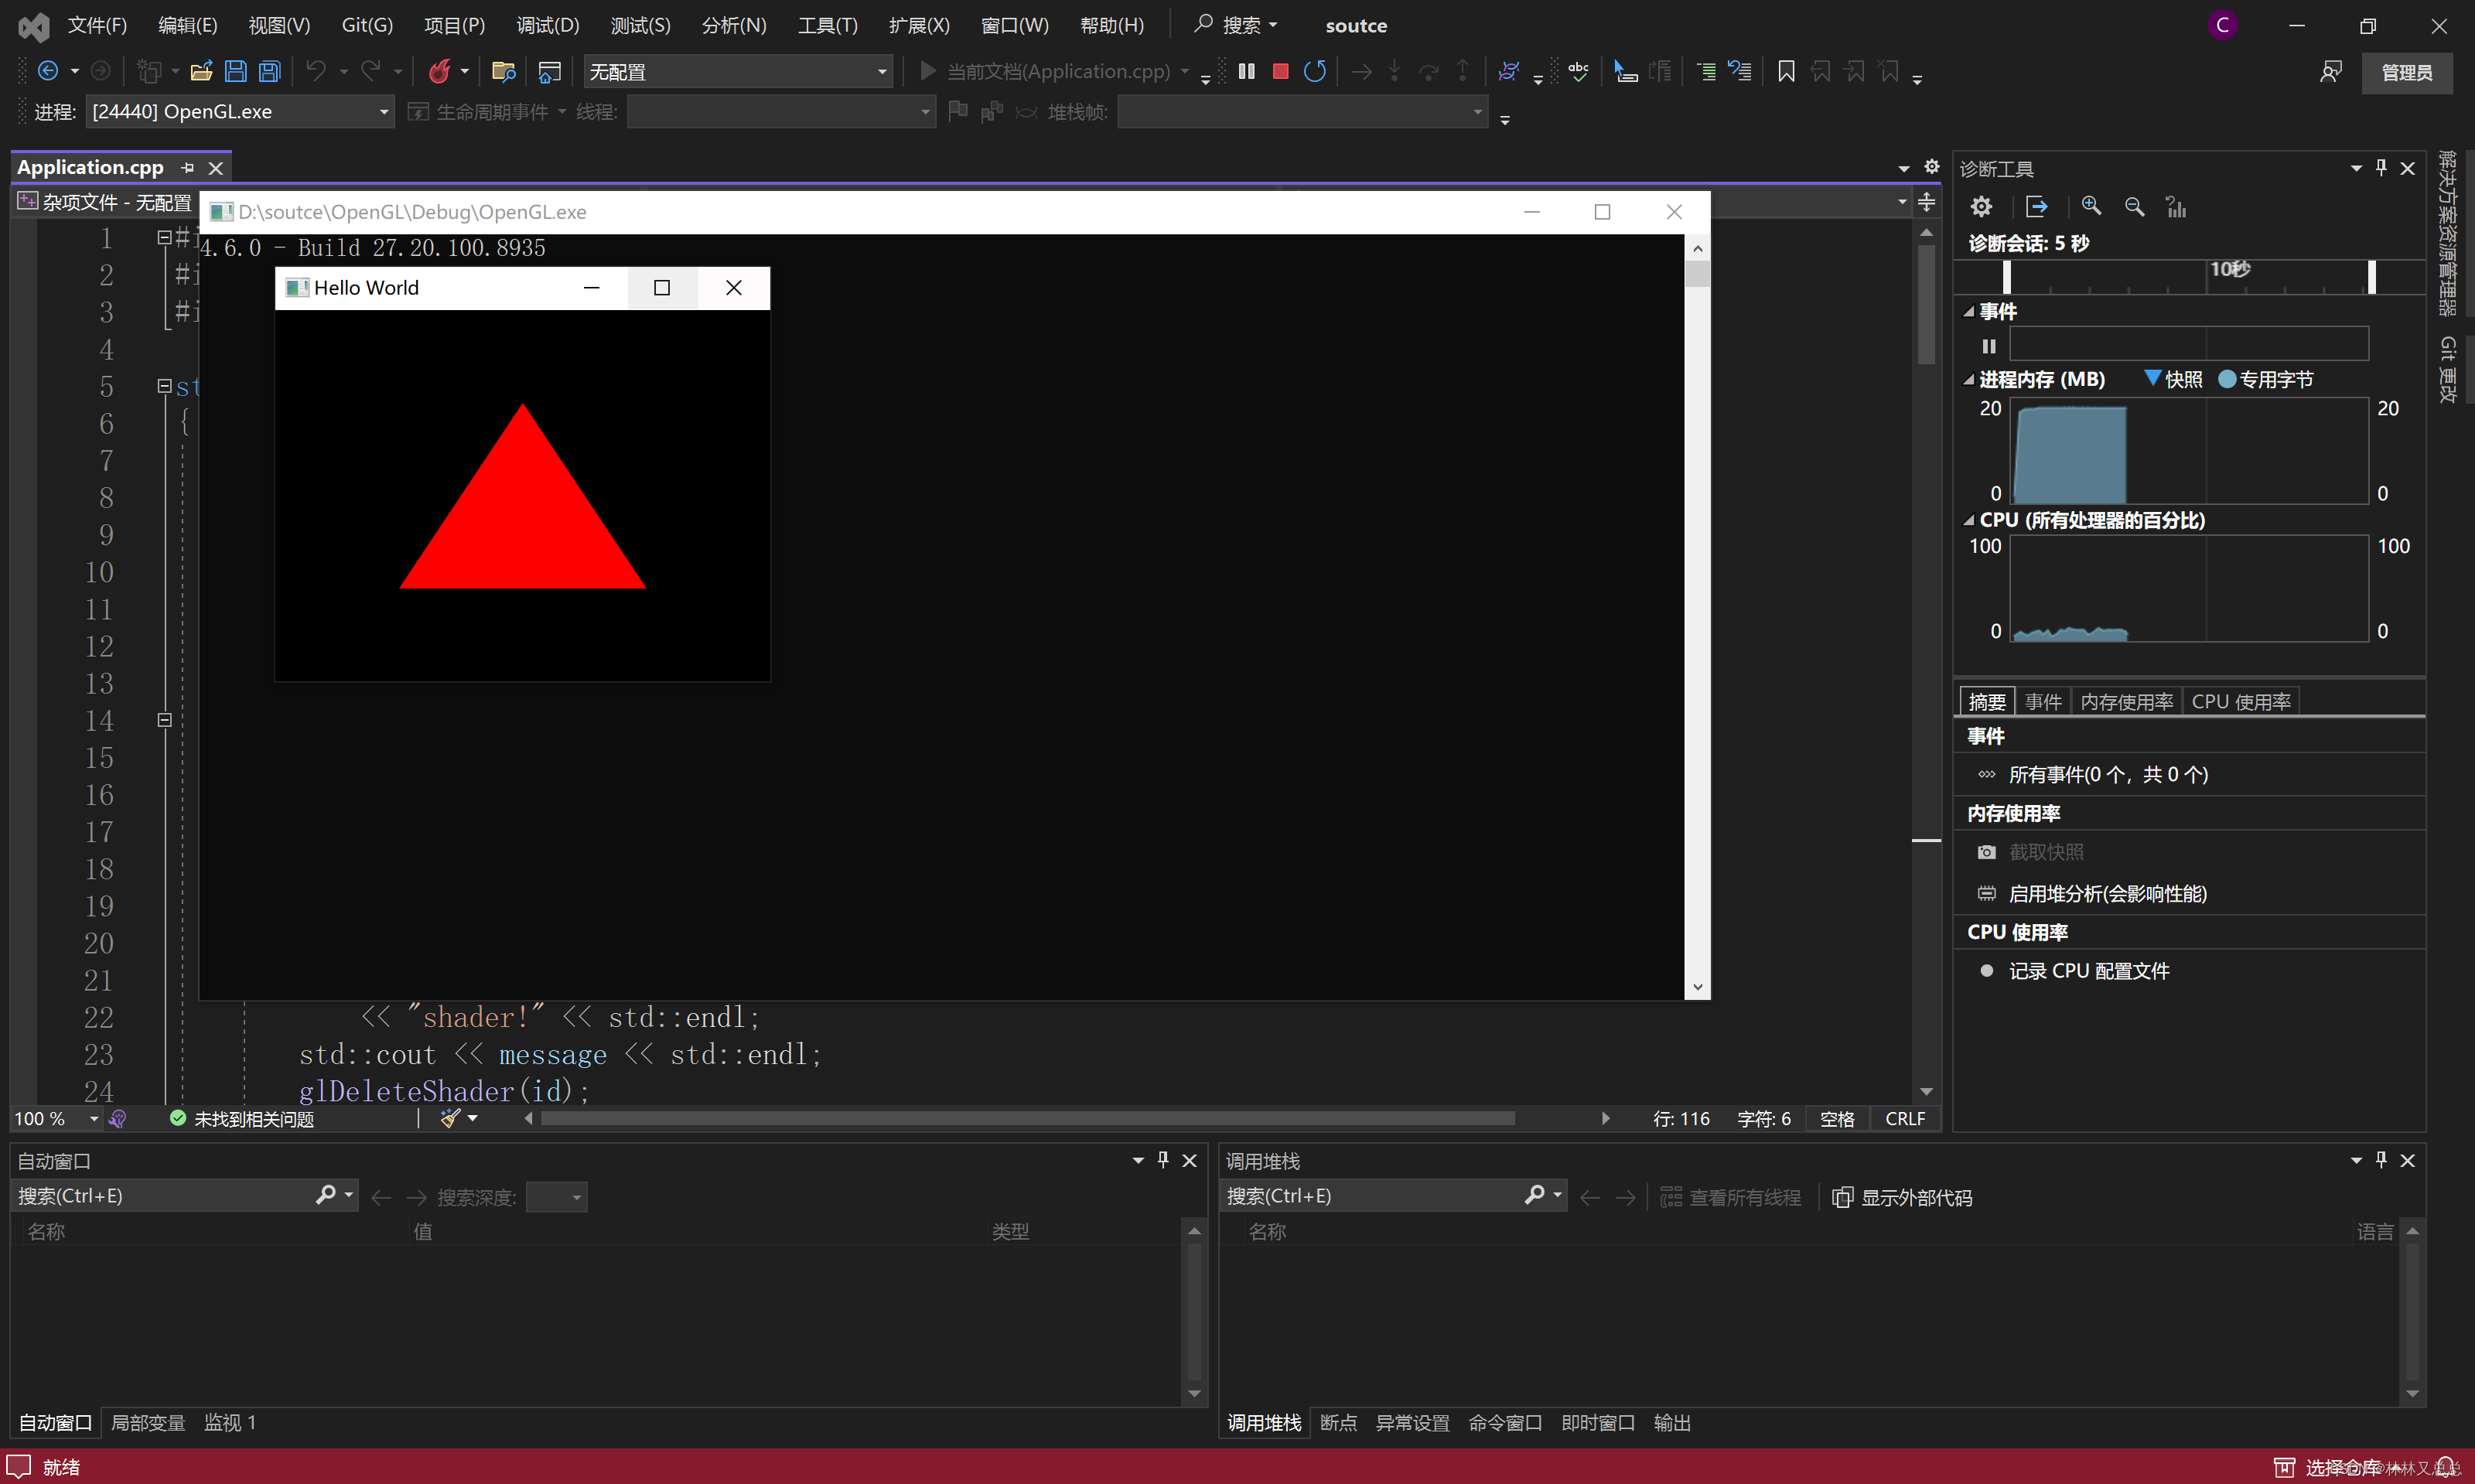Click the Restart debugging icon
Viewport: 2475px width, 1484px height.
point(1315,71)
